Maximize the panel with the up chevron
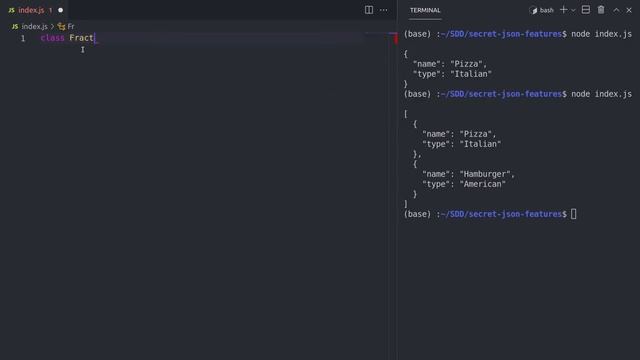 tap(616, 10)
